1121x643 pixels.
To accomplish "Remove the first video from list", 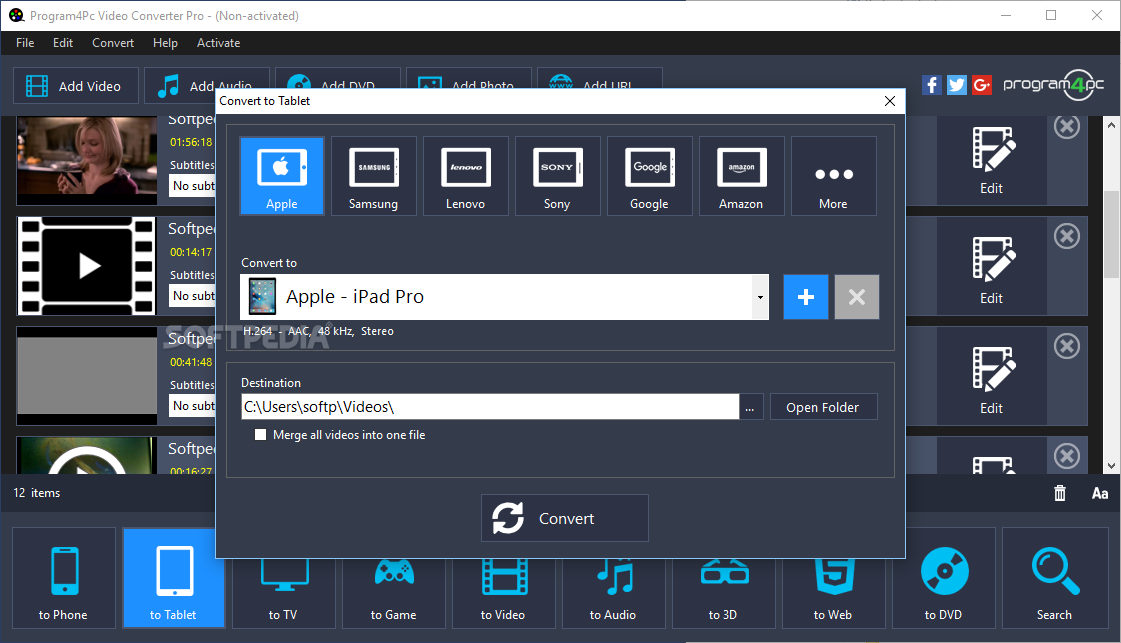I will [1067, 127].
